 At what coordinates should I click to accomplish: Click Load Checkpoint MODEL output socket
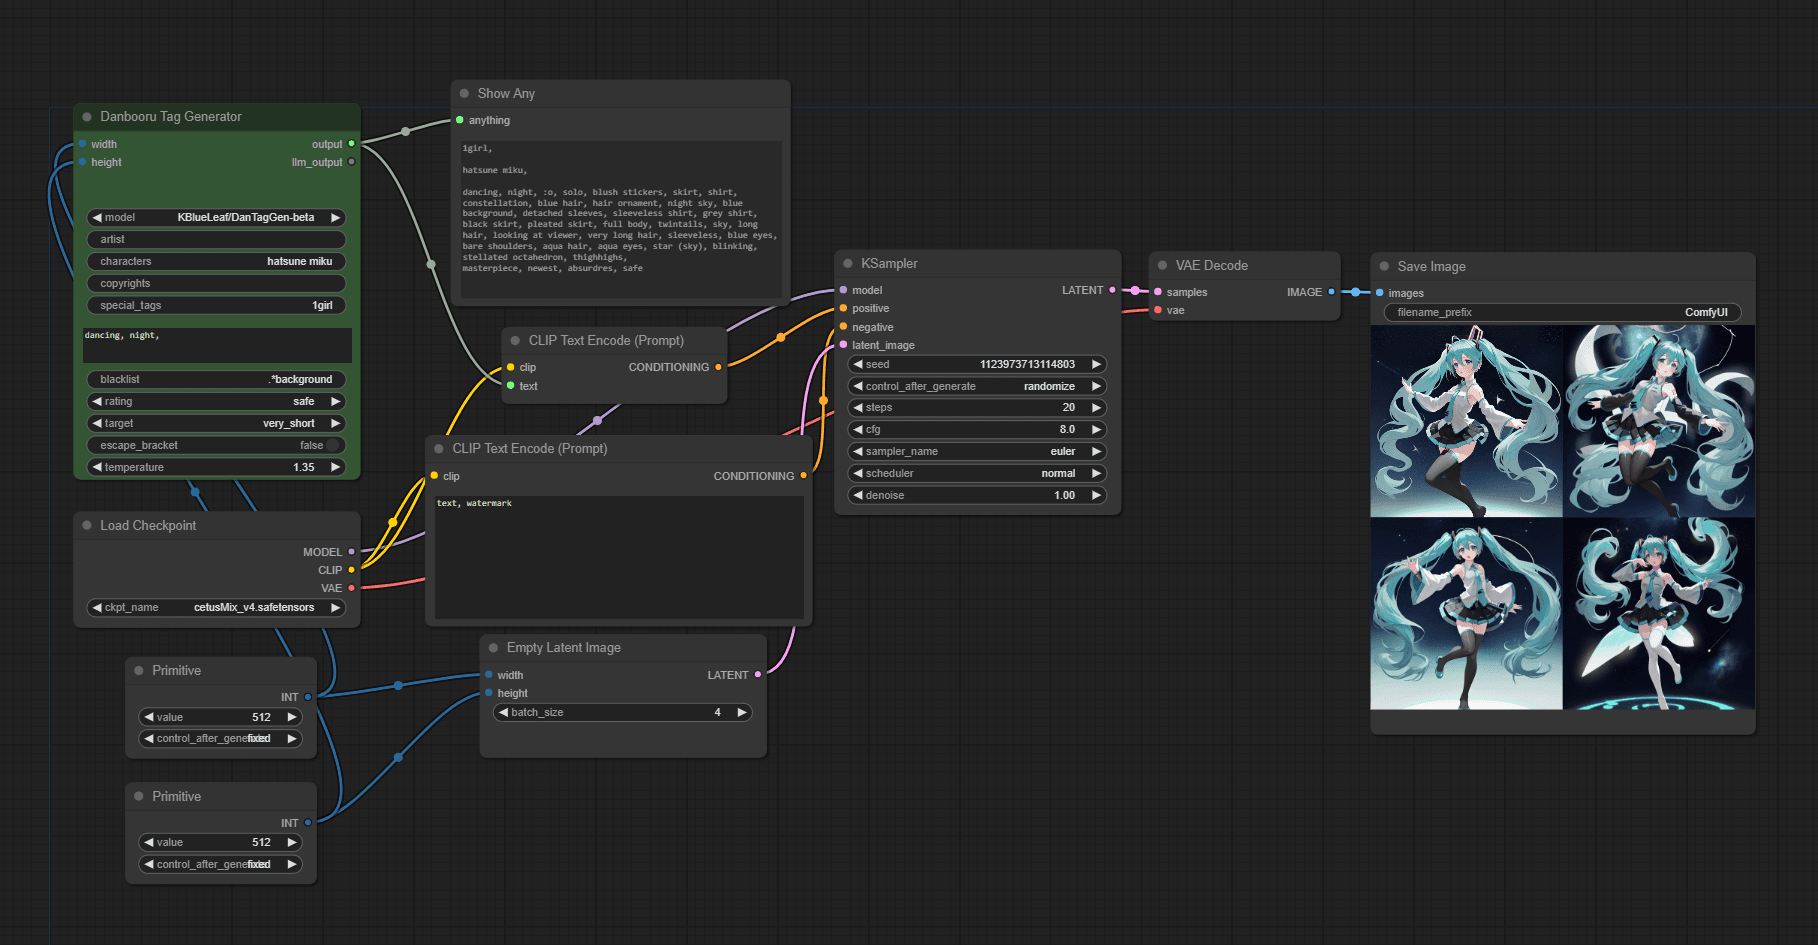351,552
